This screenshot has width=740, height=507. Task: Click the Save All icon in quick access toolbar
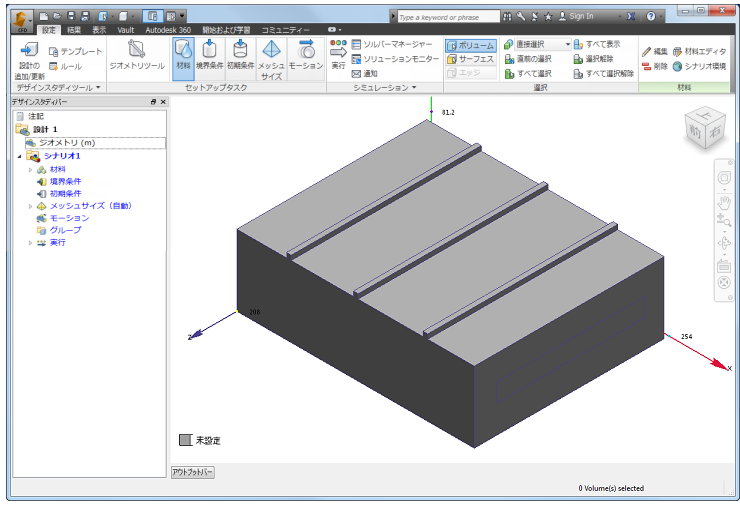85,17
